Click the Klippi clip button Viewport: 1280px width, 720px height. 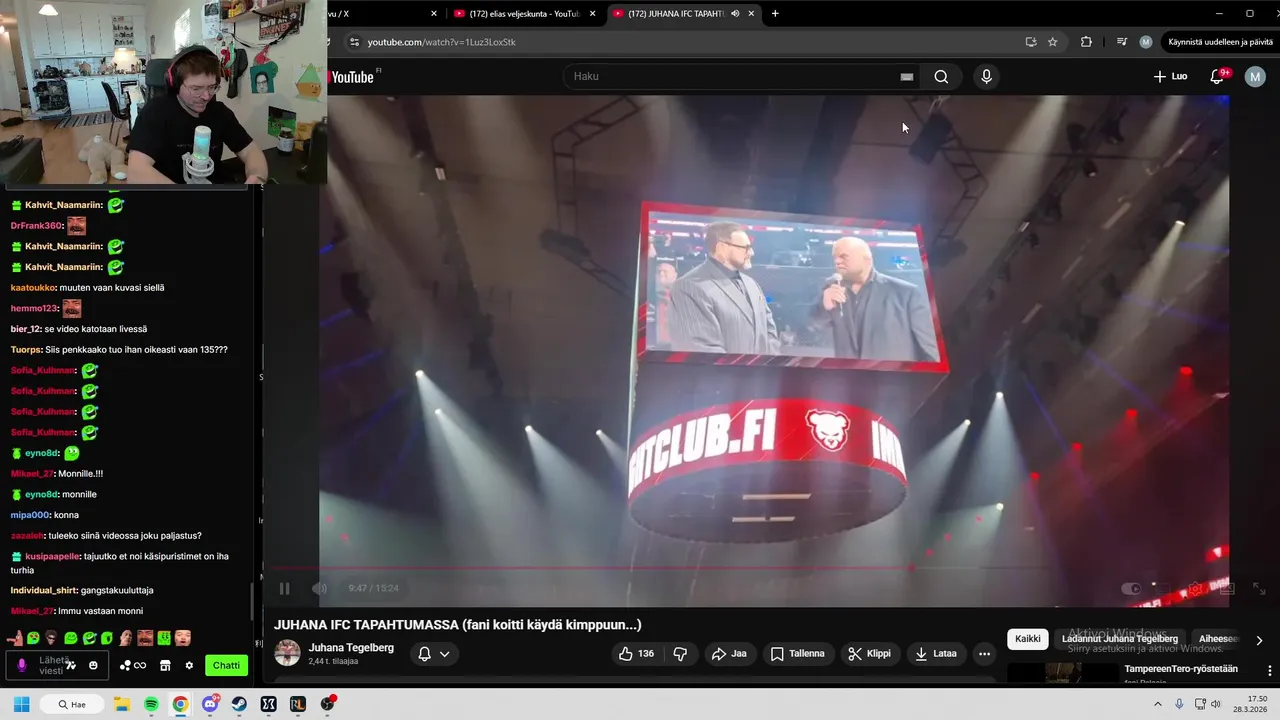pos(869,654)
